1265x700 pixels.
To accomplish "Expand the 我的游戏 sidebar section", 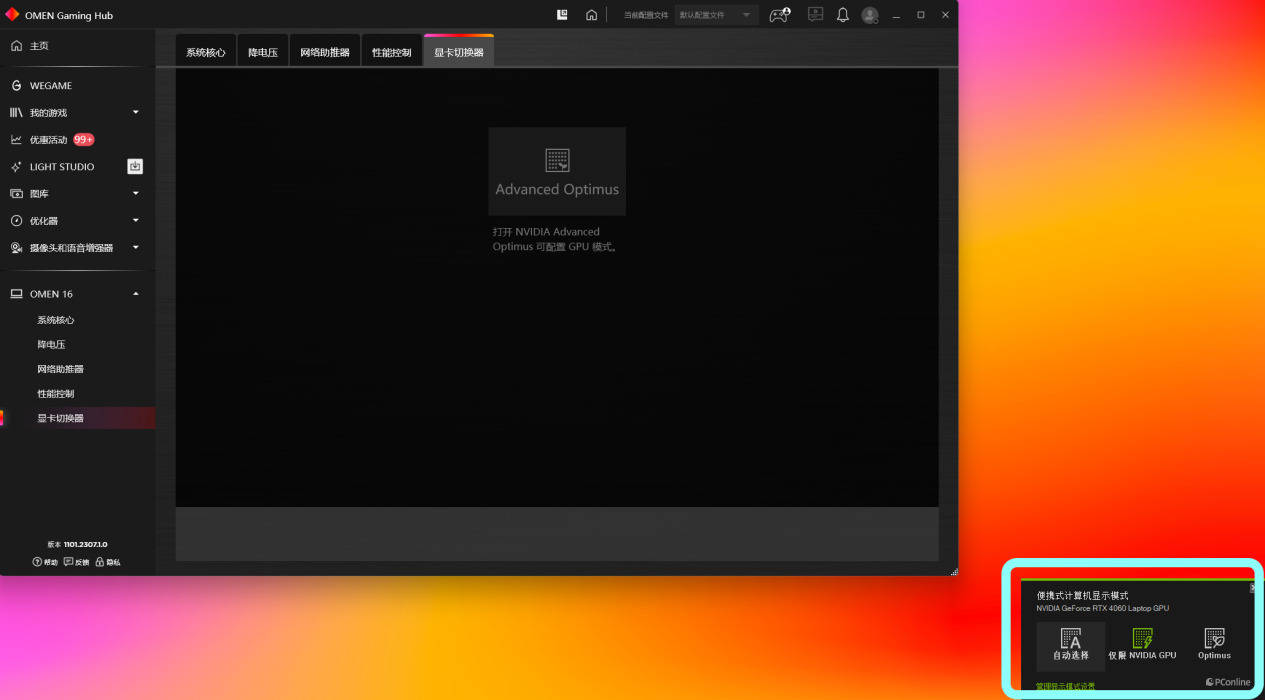I will pos(136,113).
